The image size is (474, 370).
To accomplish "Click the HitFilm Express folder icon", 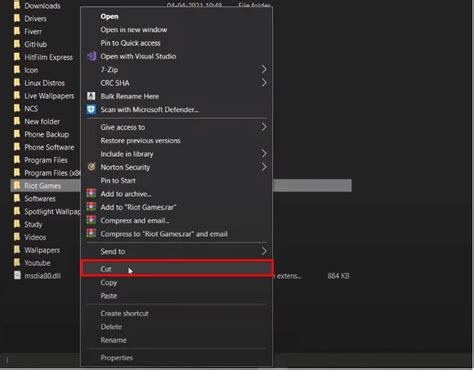I will click(x=17, y=57).
